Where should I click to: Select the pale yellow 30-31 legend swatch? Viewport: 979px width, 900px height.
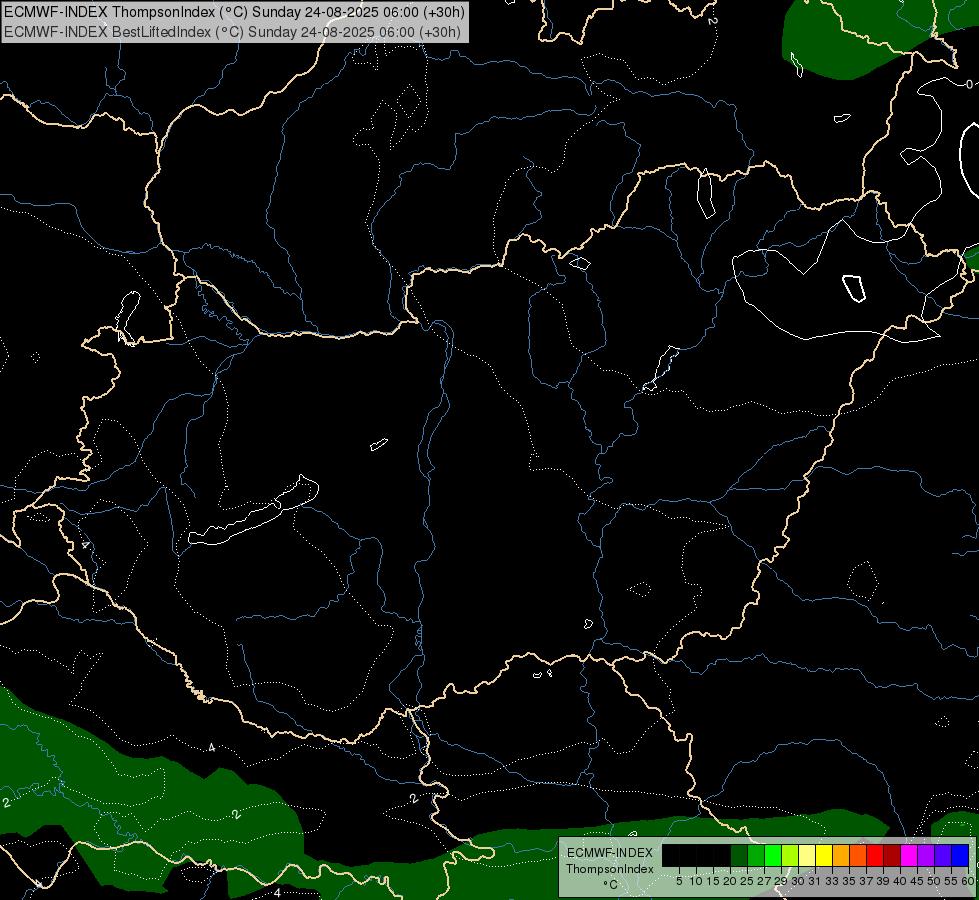click(807, 855)
